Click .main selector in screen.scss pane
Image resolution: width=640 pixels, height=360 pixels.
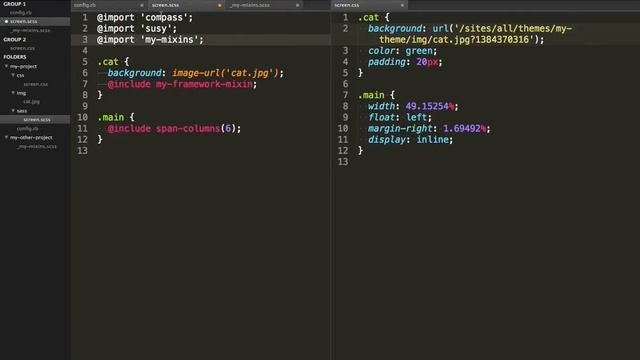[x=110, y=118]
